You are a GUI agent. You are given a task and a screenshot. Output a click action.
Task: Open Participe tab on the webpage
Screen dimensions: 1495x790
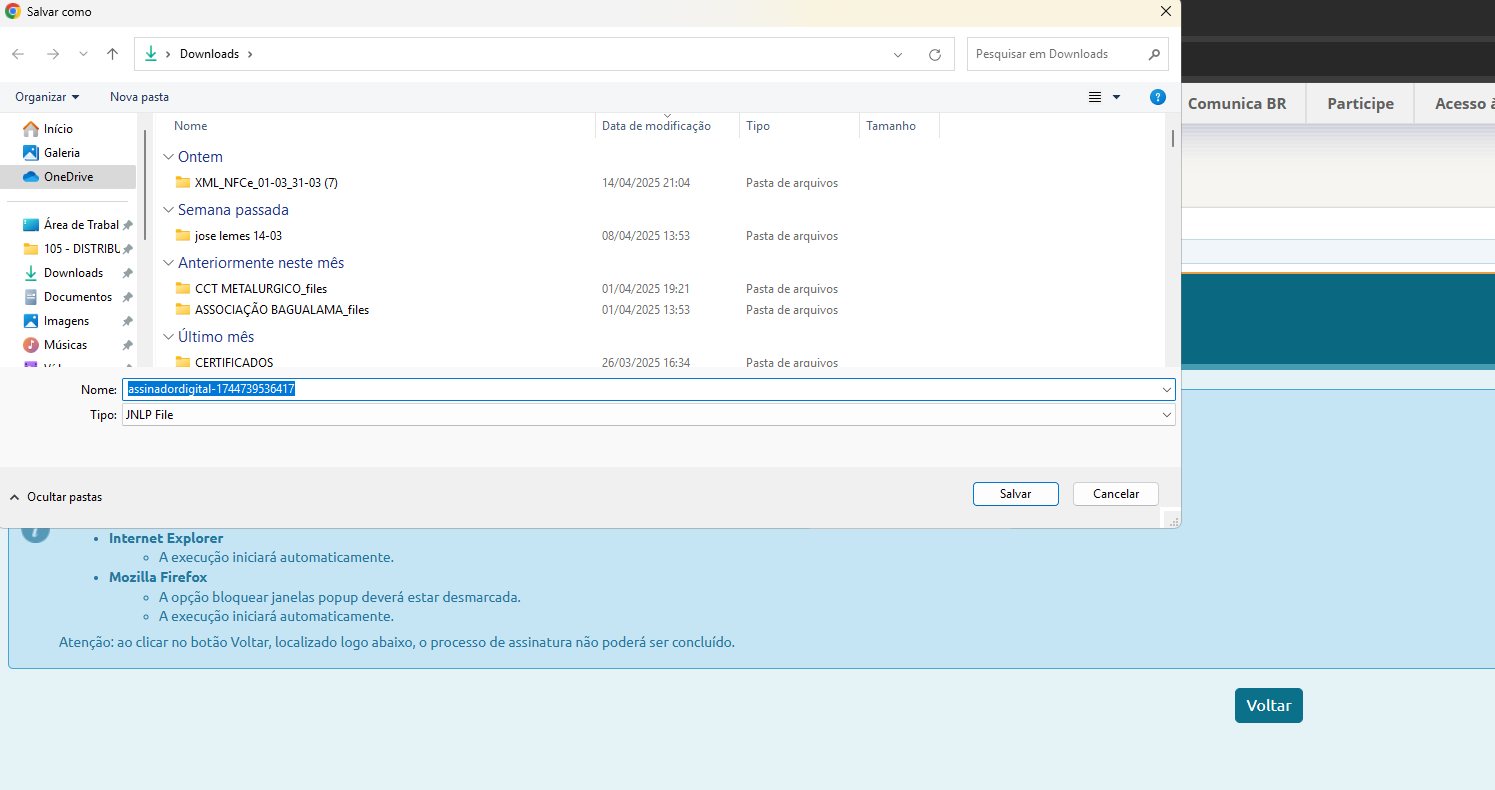point(1360,103)
